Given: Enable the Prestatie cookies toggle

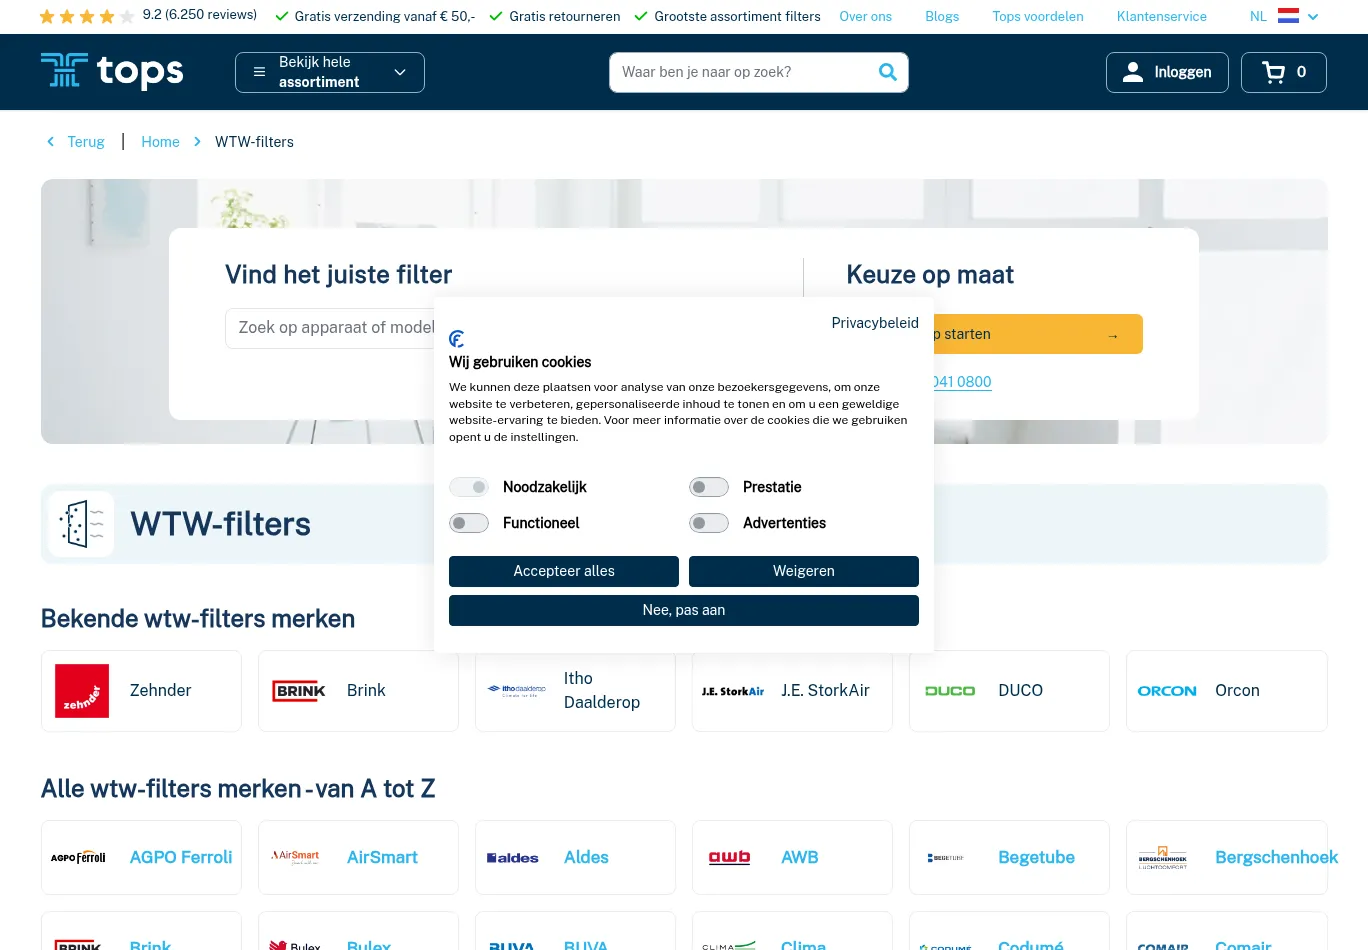Looking at the screenshot, I should pyautogui.click(x=709, y=487).
